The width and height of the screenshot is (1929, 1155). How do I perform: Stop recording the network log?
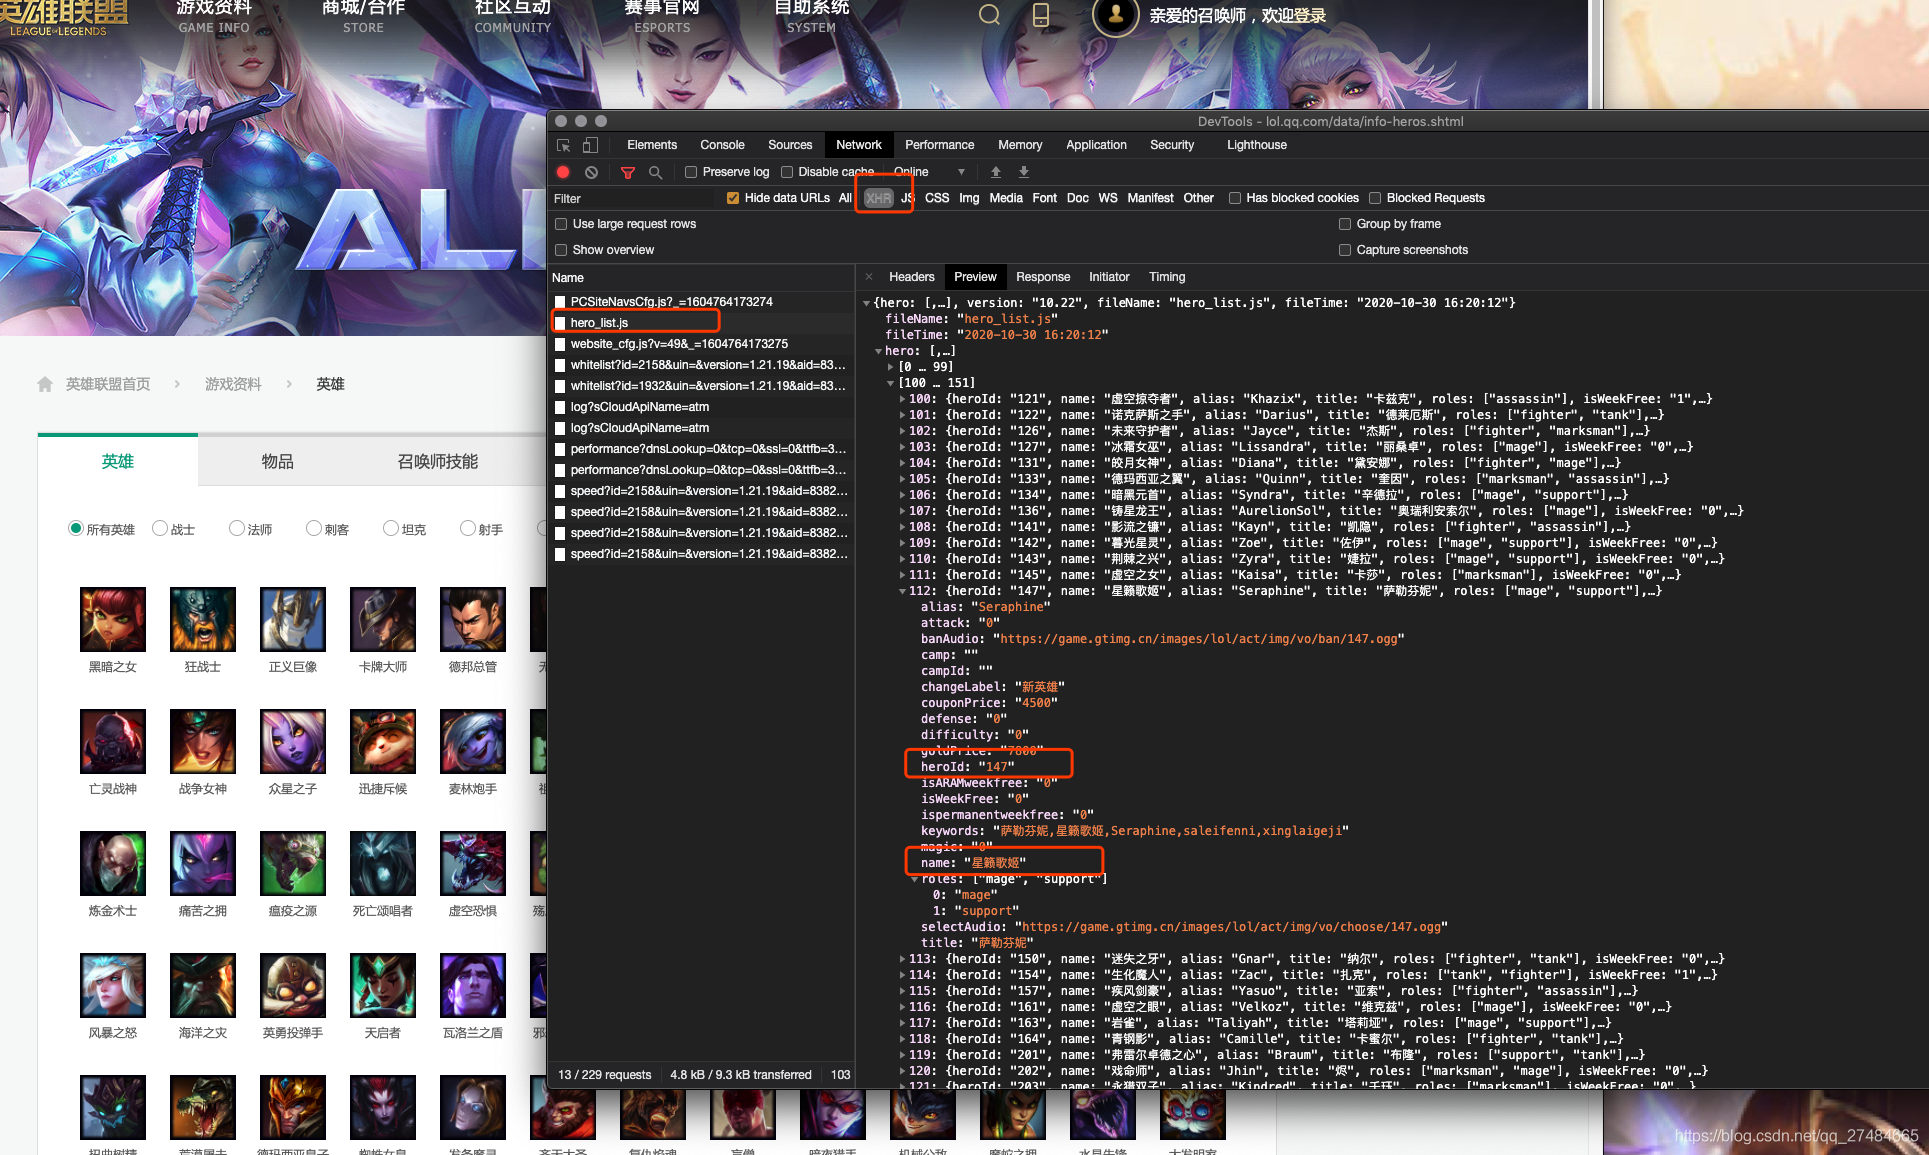click(x=564, y=172)
